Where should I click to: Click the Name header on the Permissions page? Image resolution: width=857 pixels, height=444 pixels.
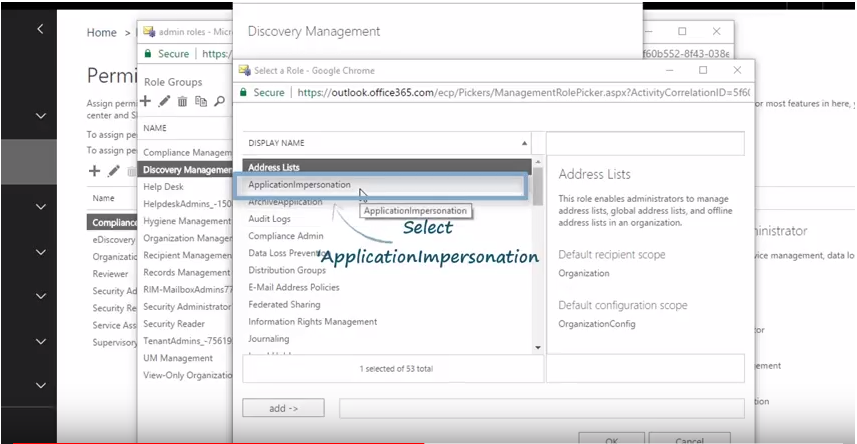pos(103,198)
